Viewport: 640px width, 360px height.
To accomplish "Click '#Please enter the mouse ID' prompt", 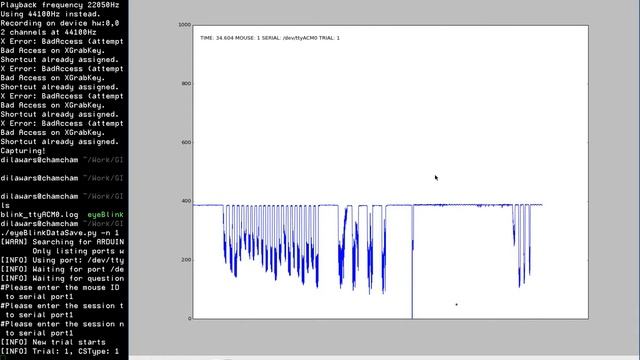I will [60, 287].
